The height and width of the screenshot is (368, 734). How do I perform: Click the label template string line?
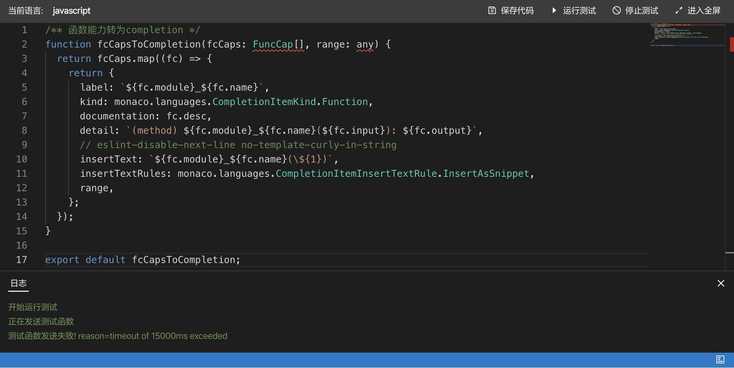click(174, 88)
